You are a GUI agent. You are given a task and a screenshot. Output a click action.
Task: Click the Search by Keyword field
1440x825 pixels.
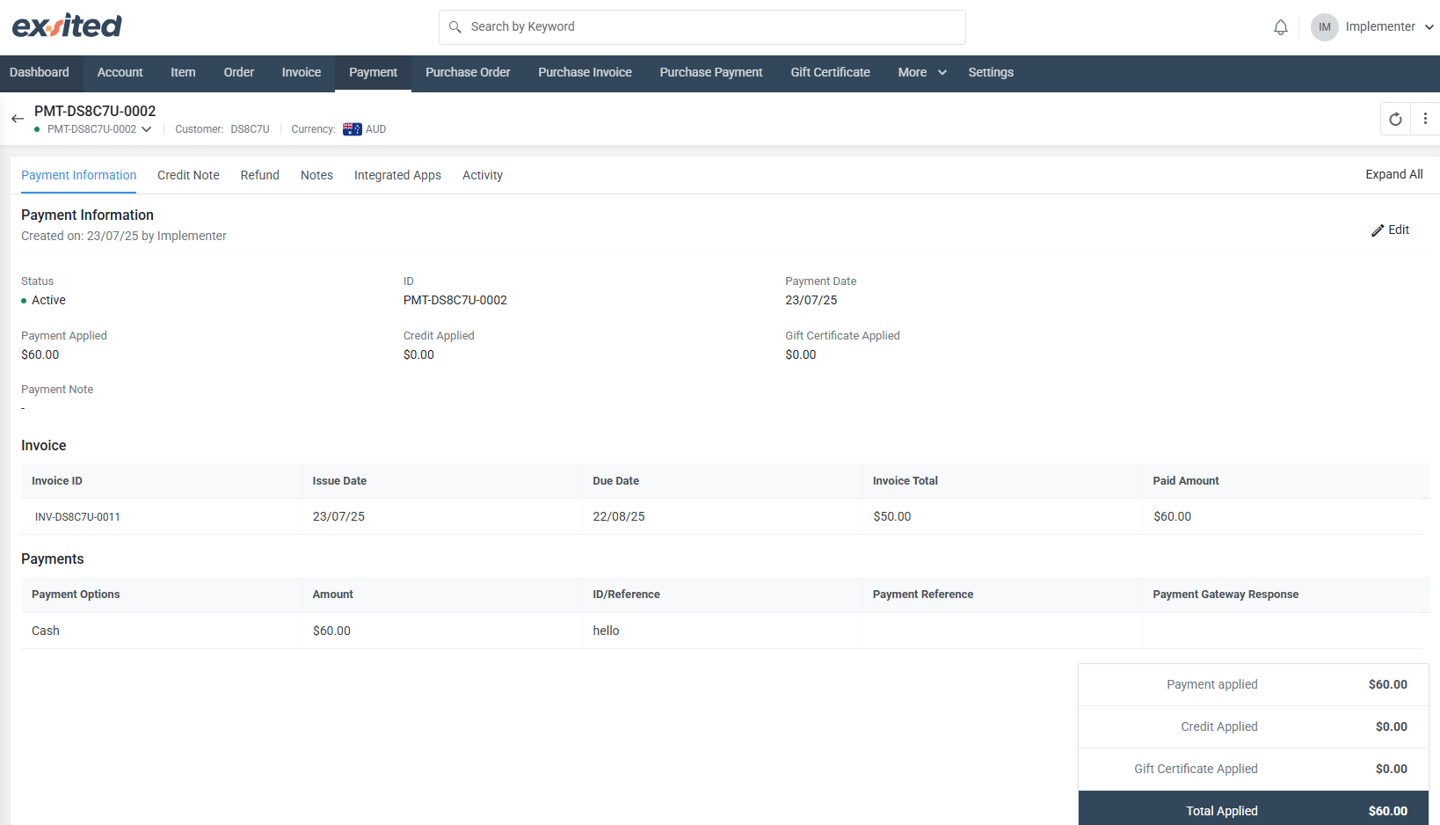click(702, 27)
